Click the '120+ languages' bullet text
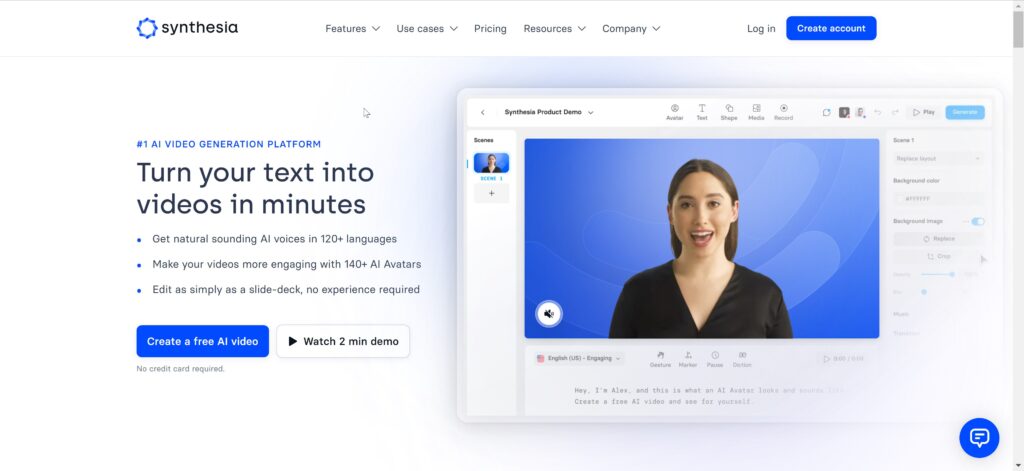The height and width of the screenshot is (471, 1024). pos(274,239)
